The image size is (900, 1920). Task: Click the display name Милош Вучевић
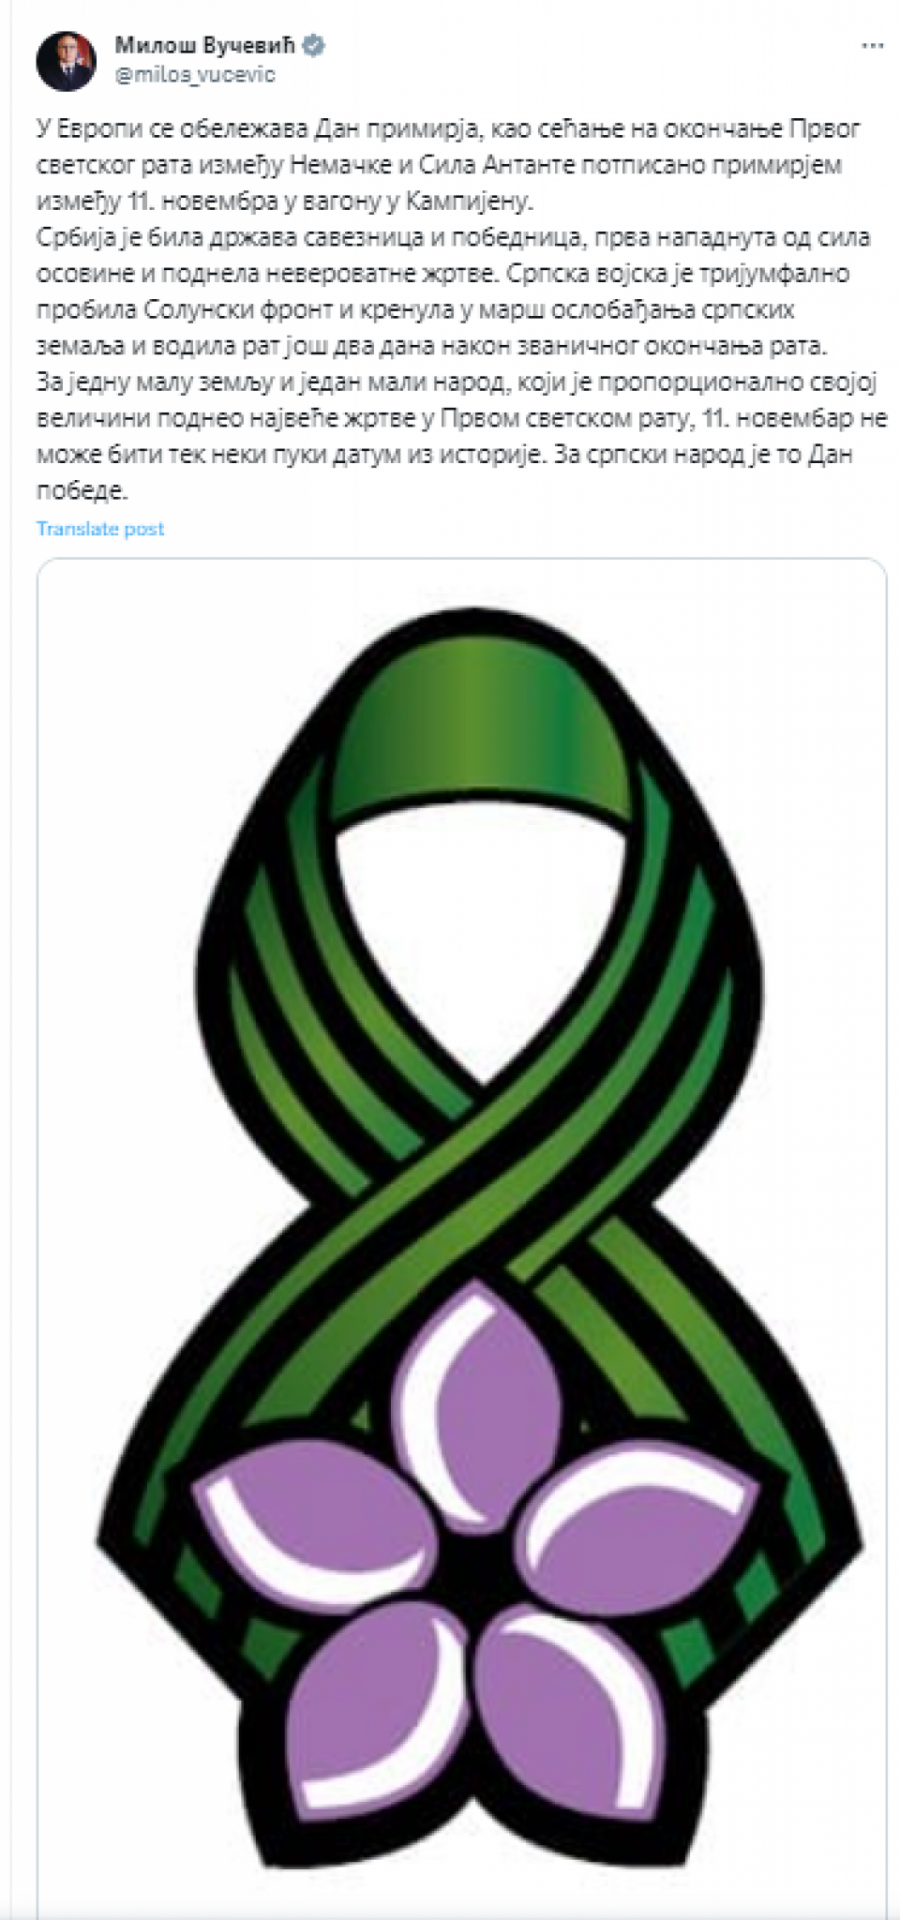point(208,45)
